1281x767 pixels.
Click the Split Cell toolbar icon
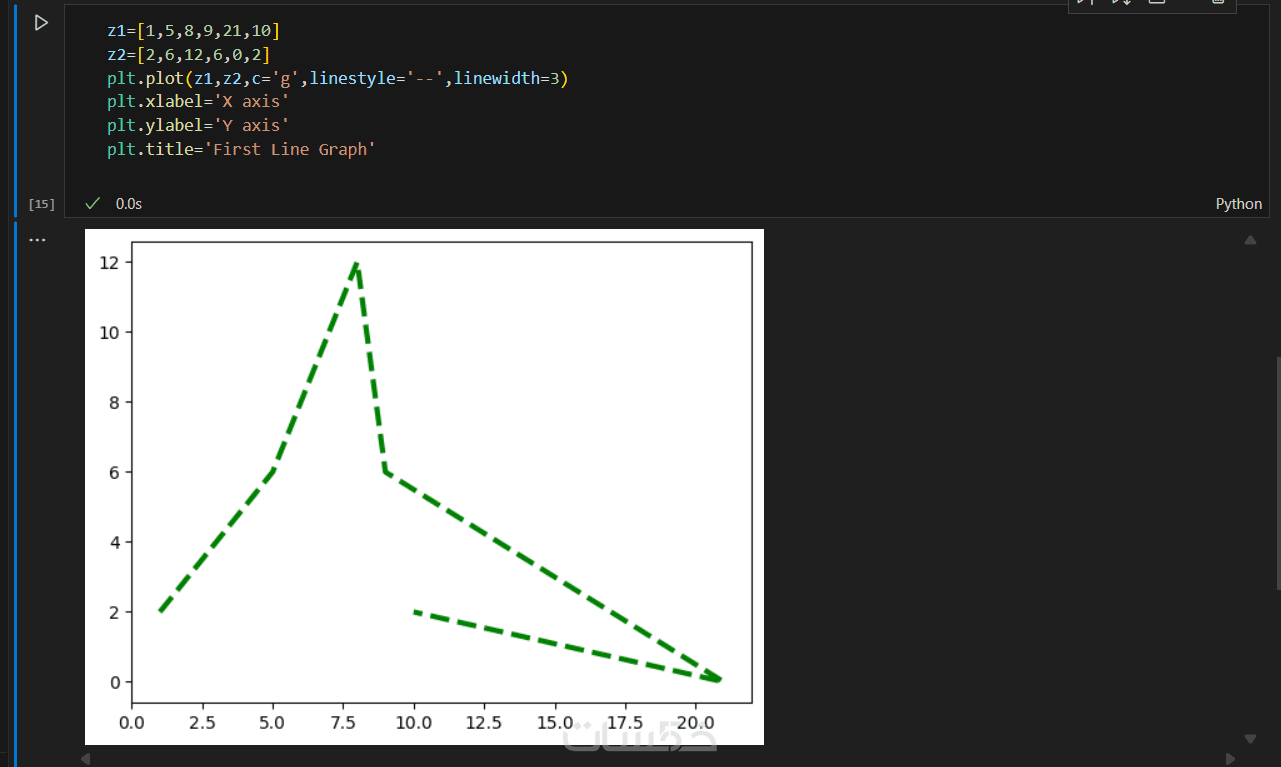click(x=1157, y=3)
